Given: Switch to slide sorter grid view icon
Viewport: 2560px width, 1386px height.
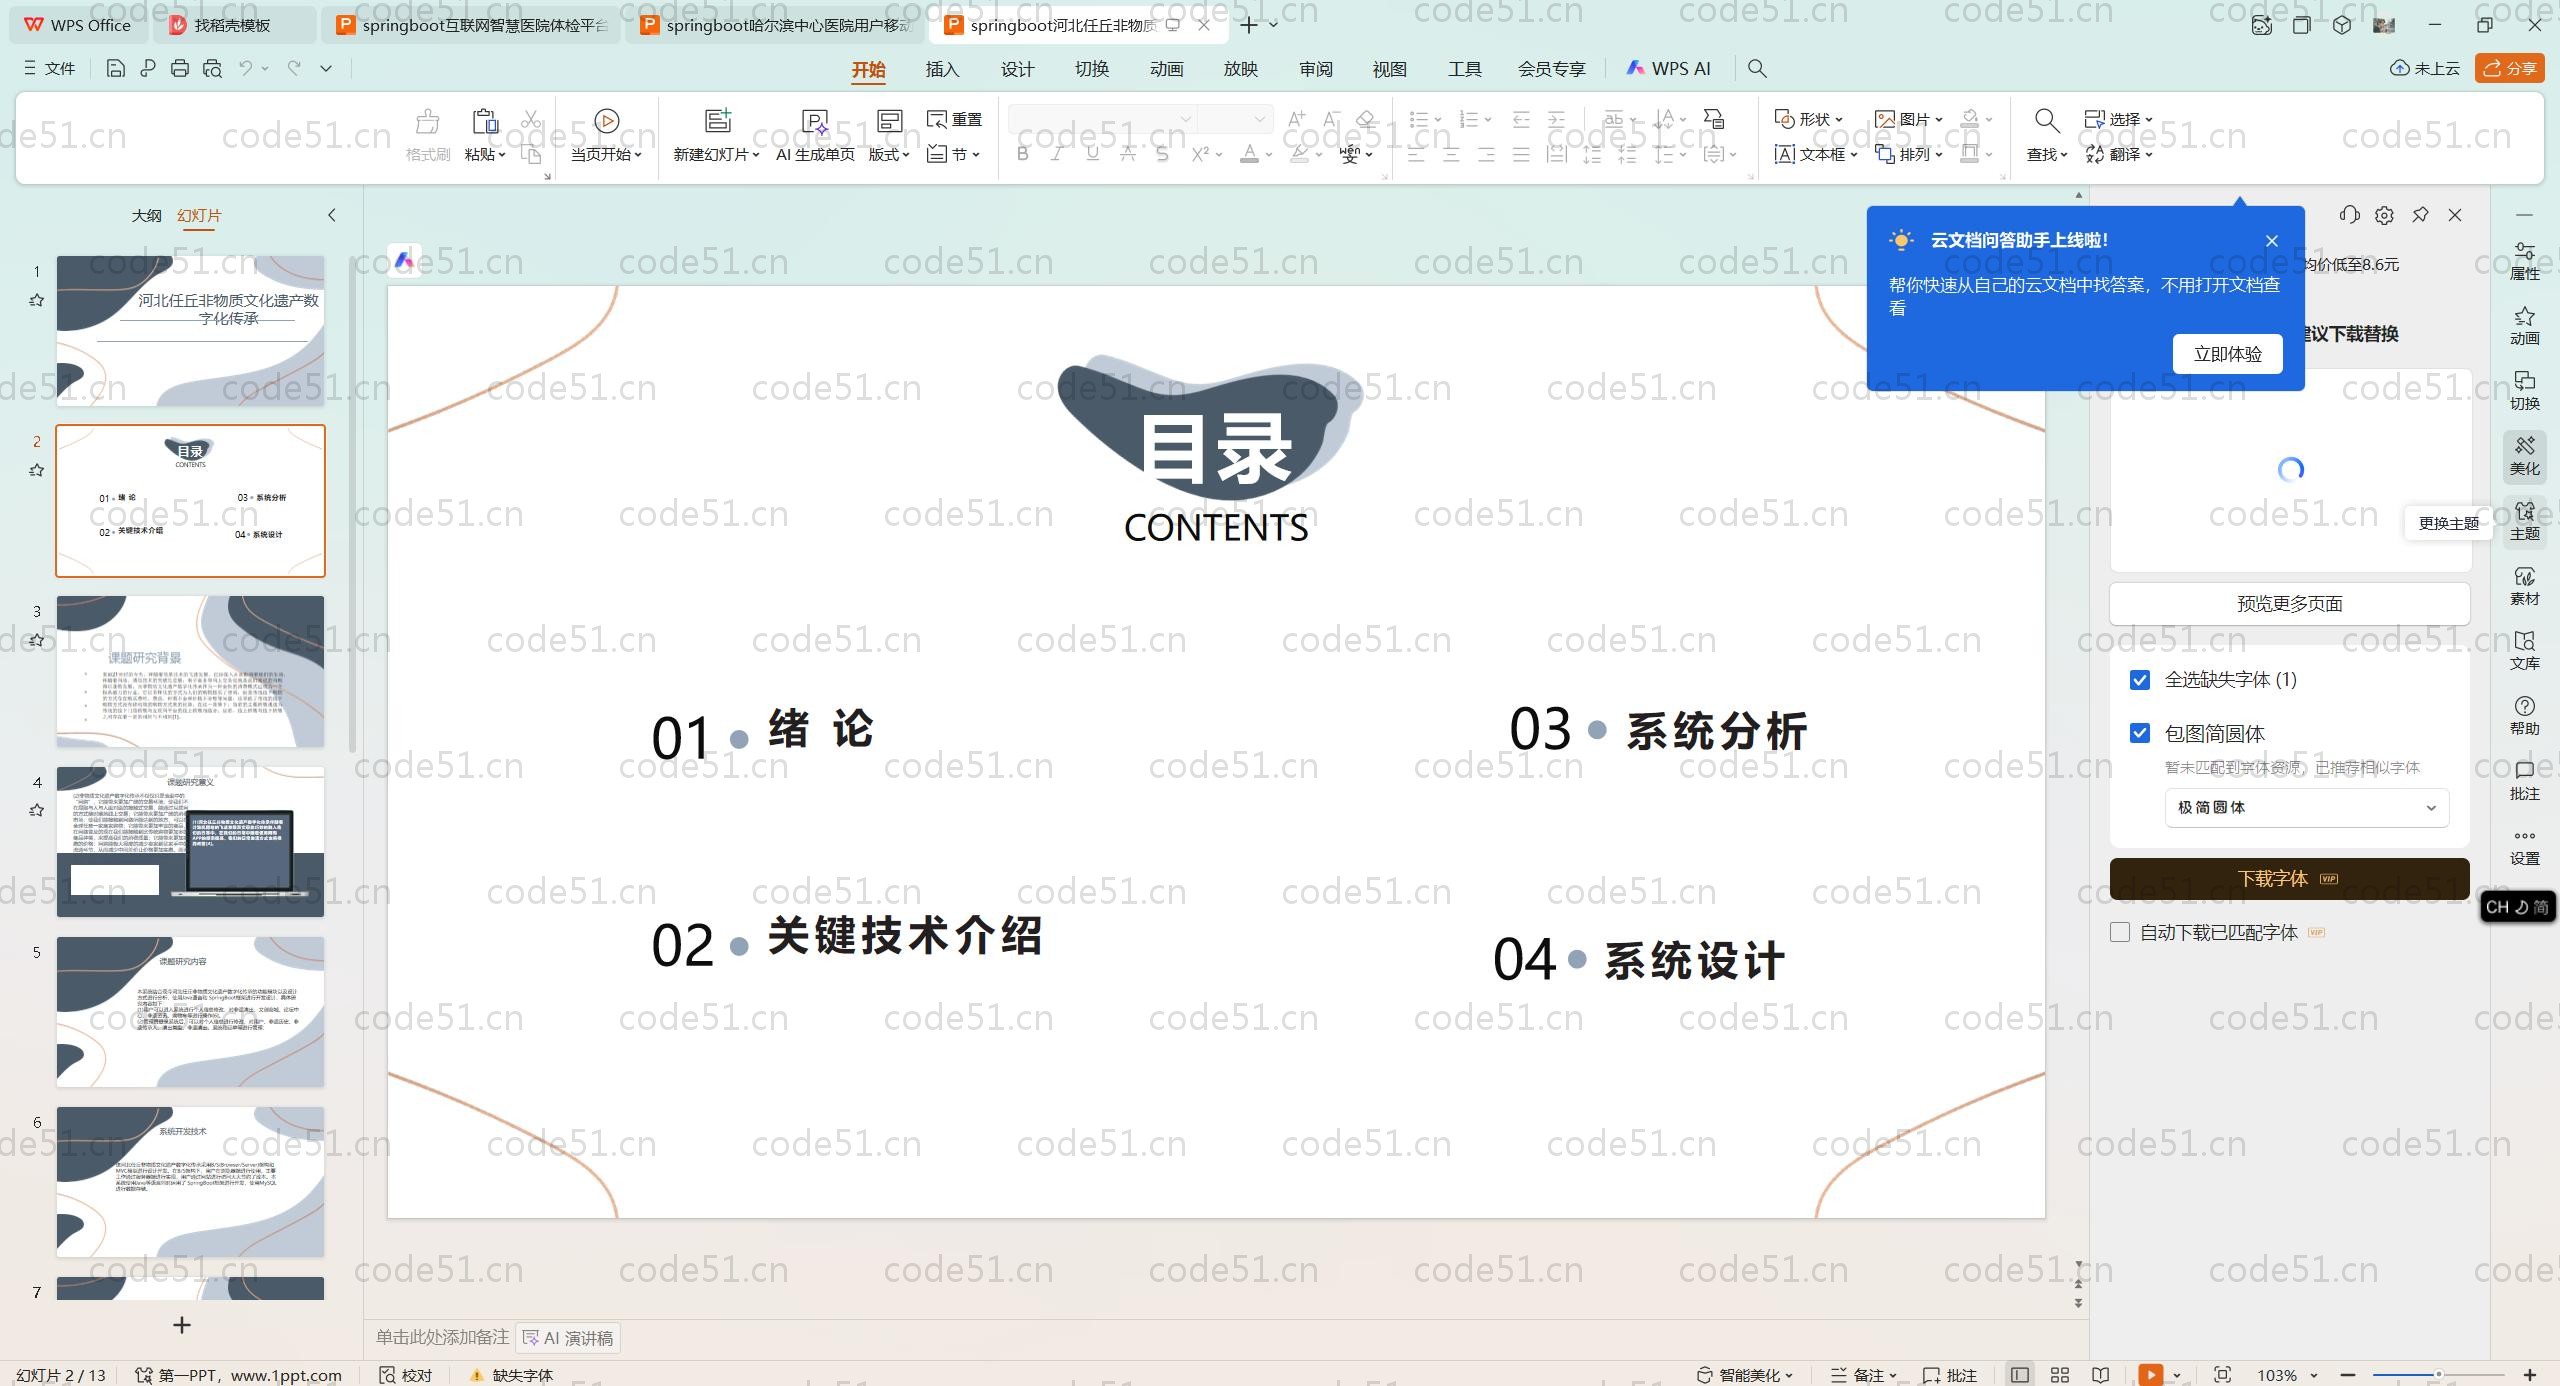Looking at the screenshot, I should click(x=2060, y=1375).
